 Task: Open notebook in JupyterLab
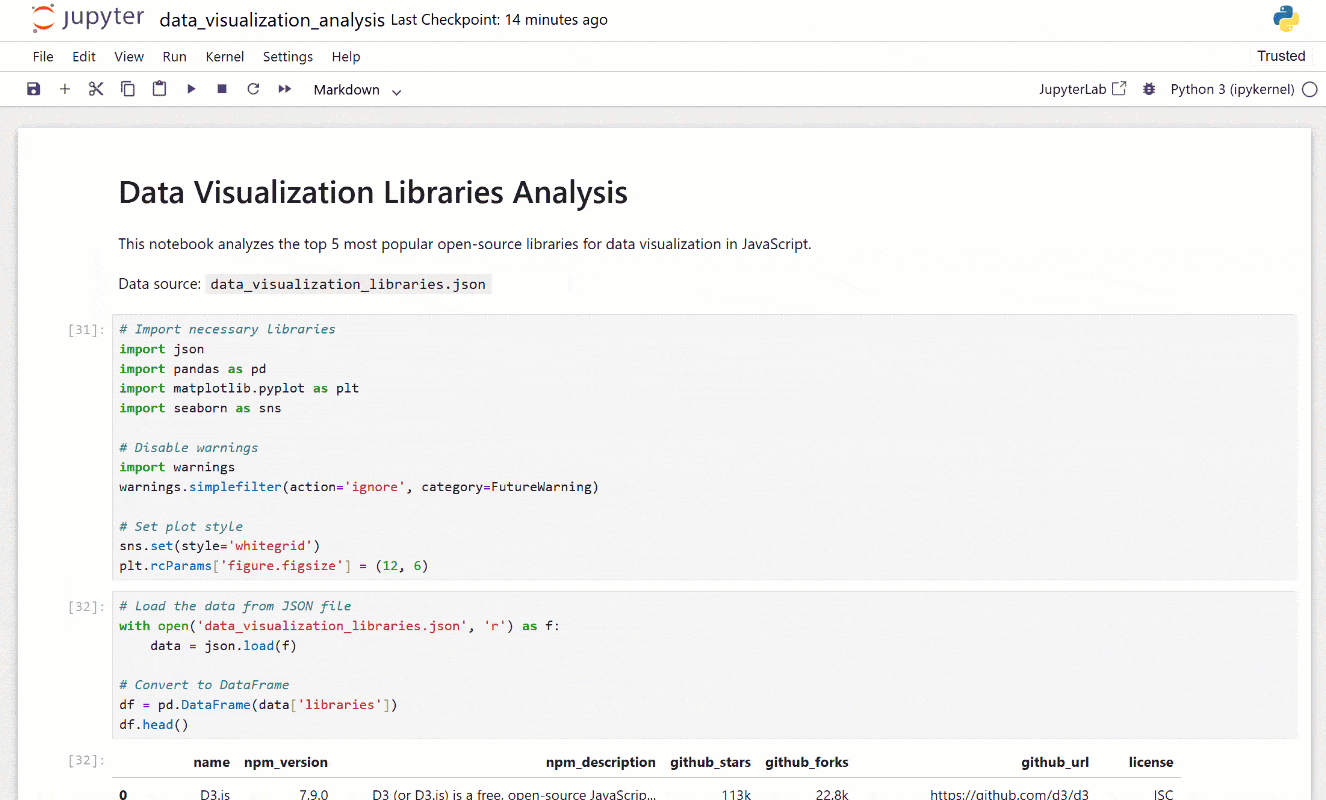[x=1083, y=89]
